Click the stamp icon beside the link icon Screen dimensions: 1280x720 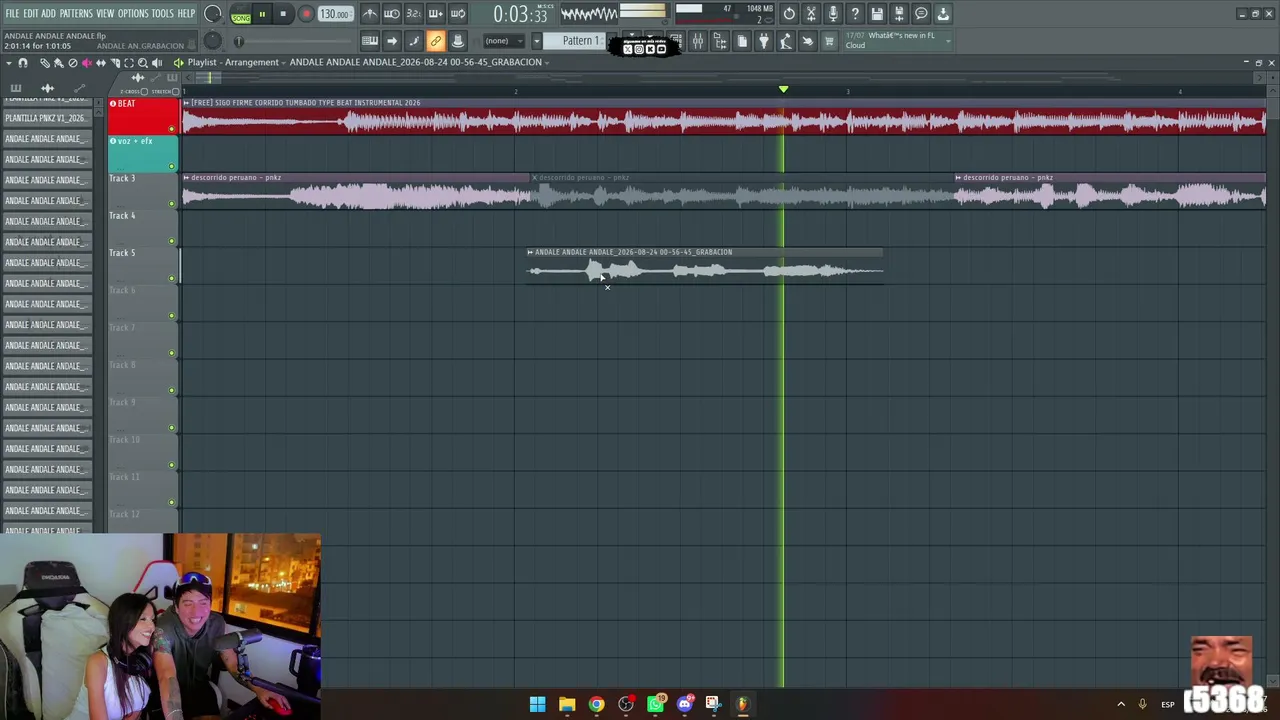pos(457,41)
